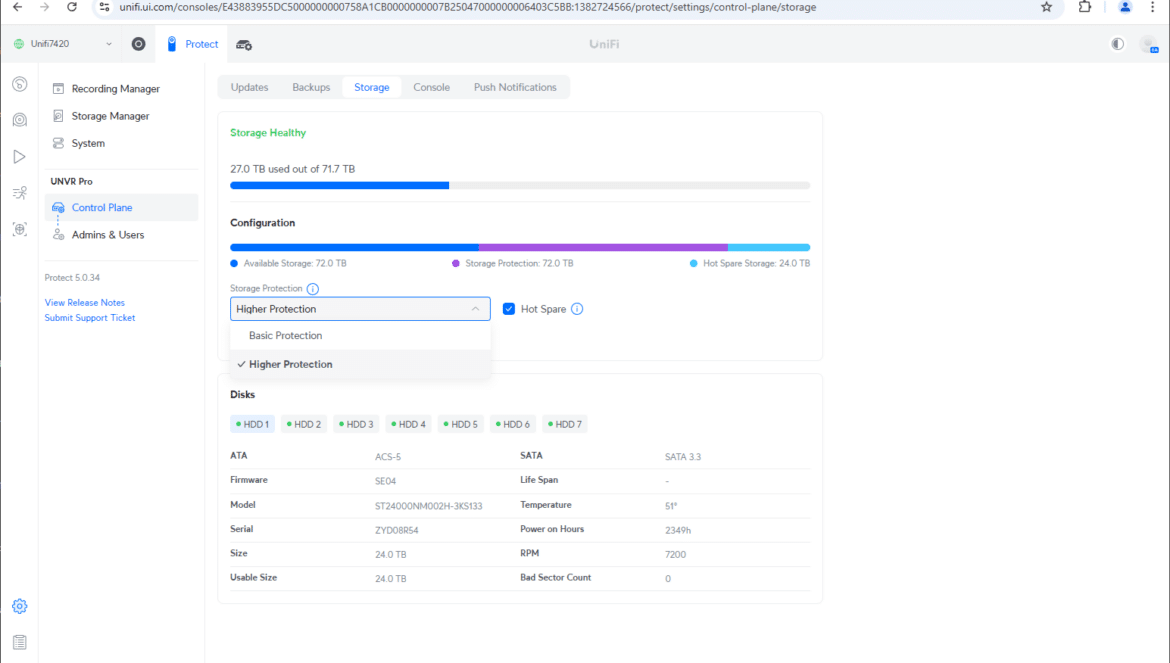The width and height of the screenshot is (1170, 663).
Task: Bookmark this page with the star icon
Action: click(x=1046, y=7)
